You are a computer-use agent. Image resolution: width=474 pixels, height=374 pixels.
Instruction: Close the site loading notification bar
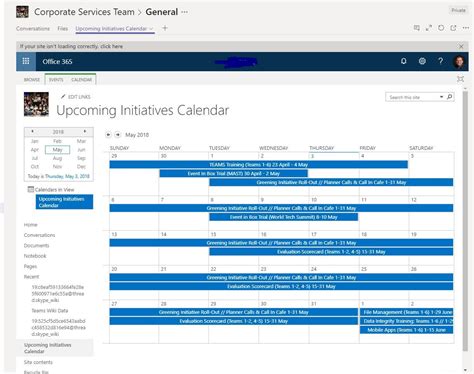[461, 46]
